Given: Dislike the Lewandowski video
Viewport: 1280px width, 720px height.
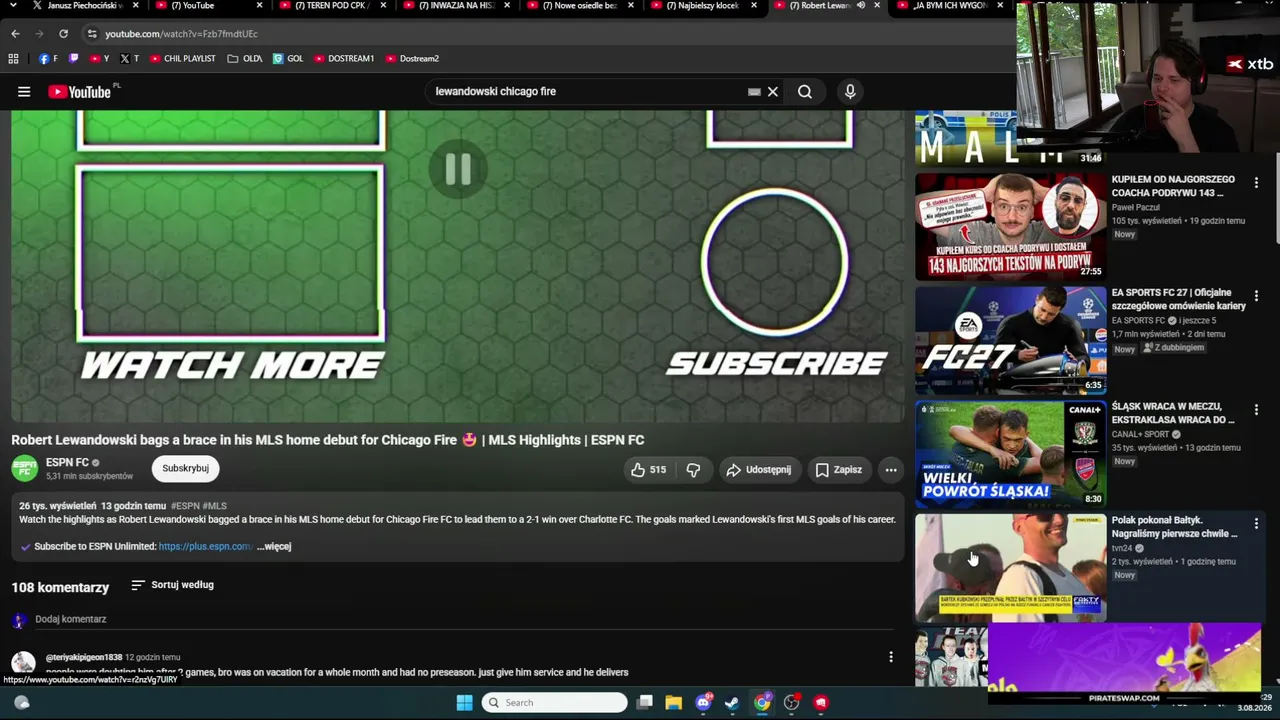Looking at the screenshot, I should tap(693, 470).
